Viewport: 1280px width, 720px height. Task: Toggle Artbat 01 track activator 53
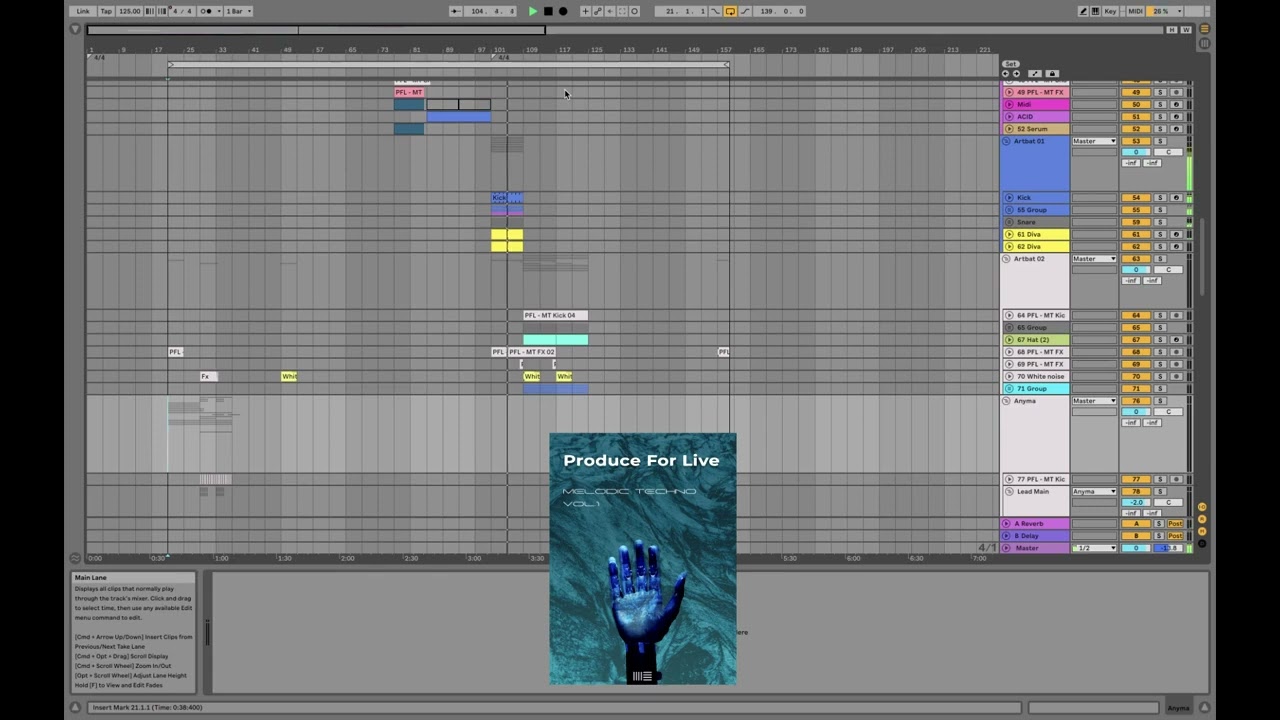click(1136, 141)
